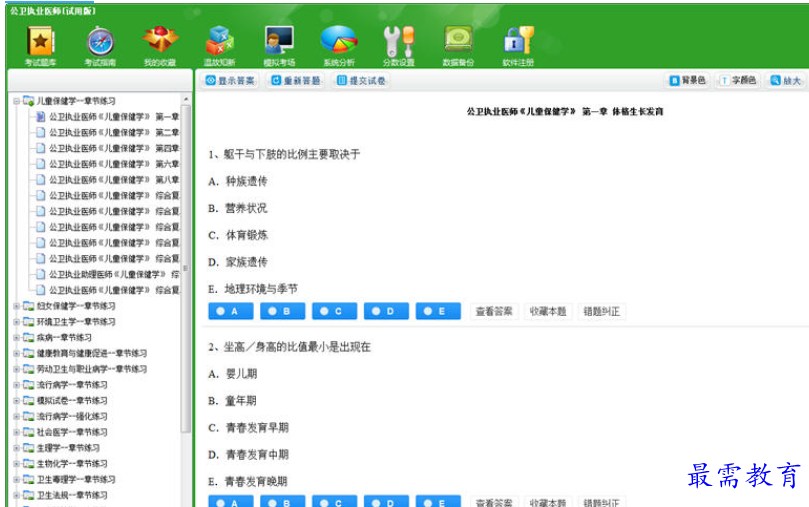Expand the 疾病--章节练习 node

(16, 338)
